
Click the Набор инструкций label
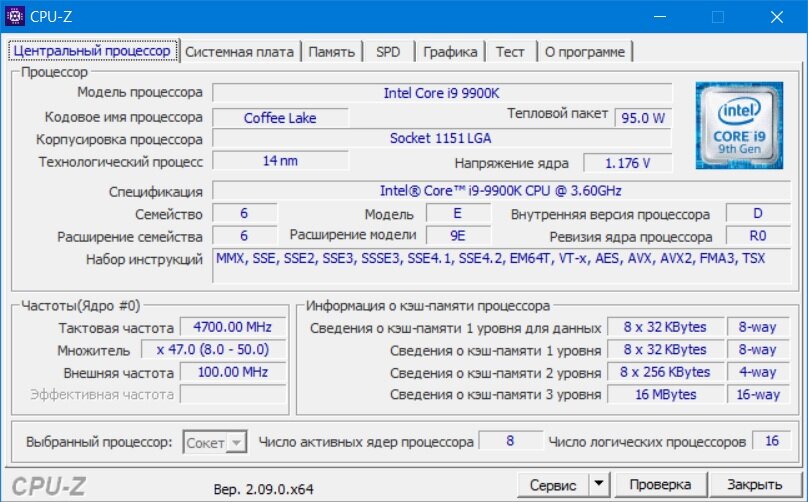coord(144,259)
